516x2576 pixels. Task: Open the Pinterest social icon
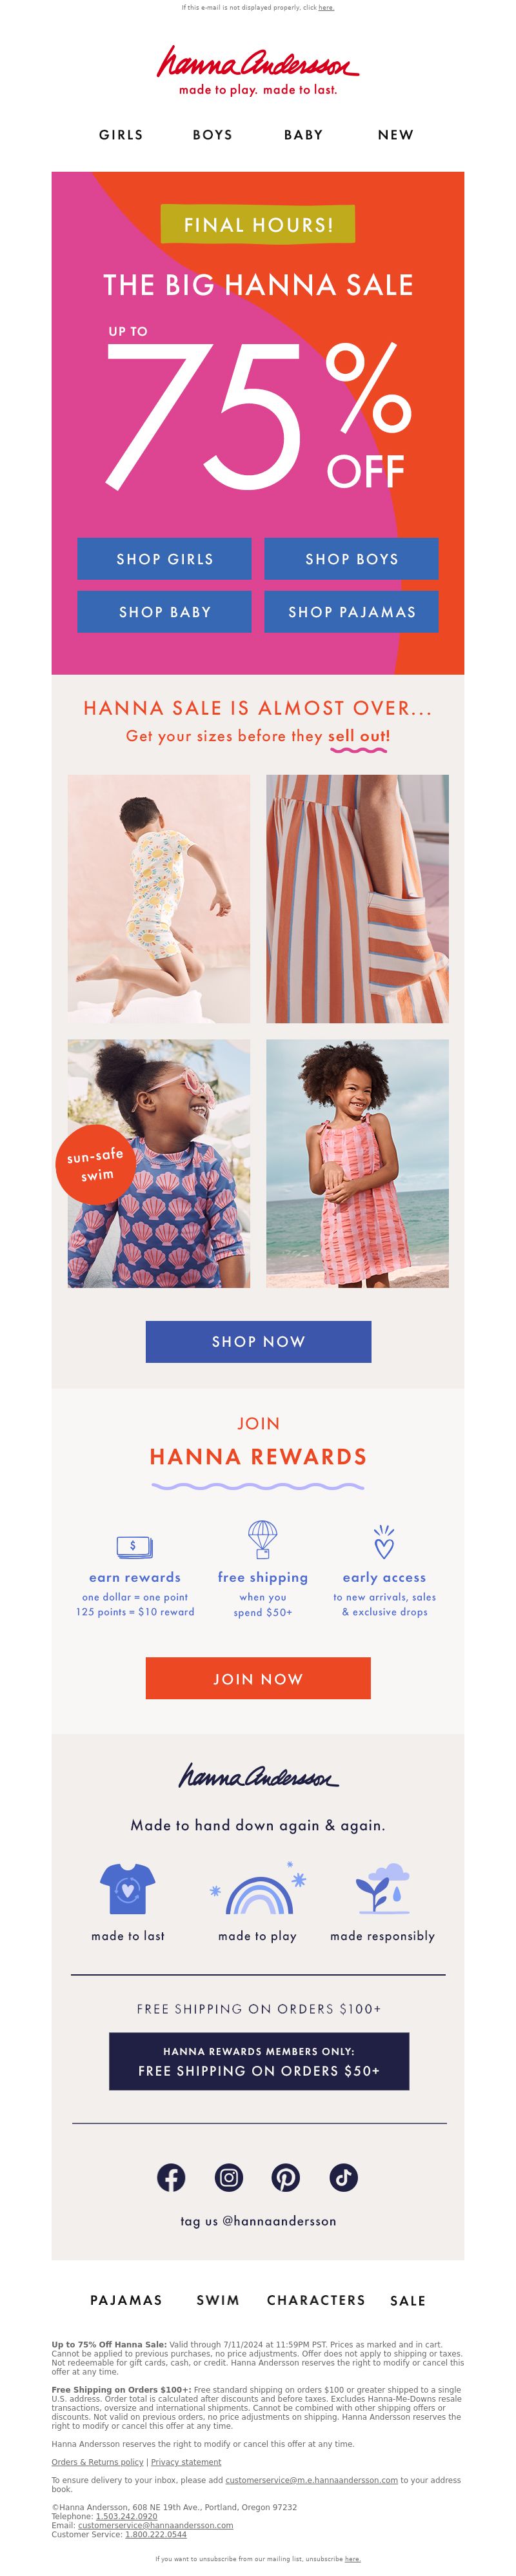pyautogui.click(x=286, y=2177)
